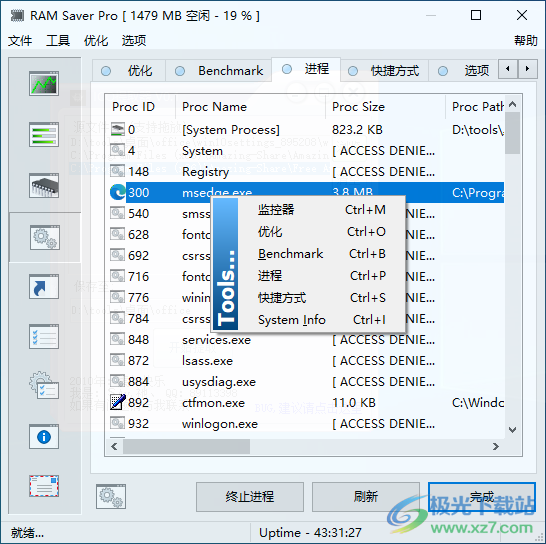Sort by the Proc ID column header

click(x=133, y=107)
